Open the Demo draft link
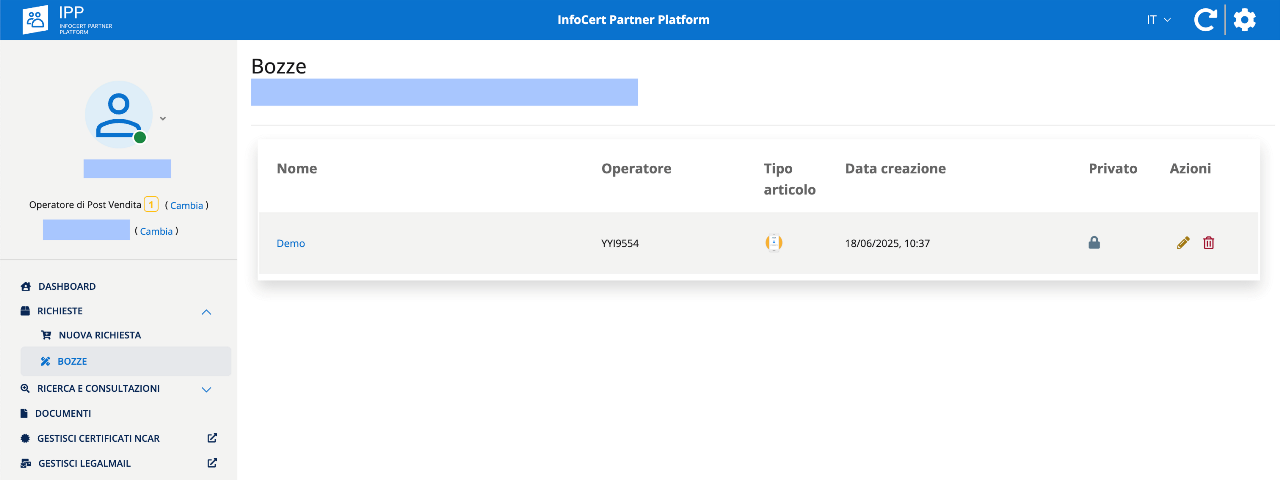This screenshot has height=480, width=1280. click(291, 243)
